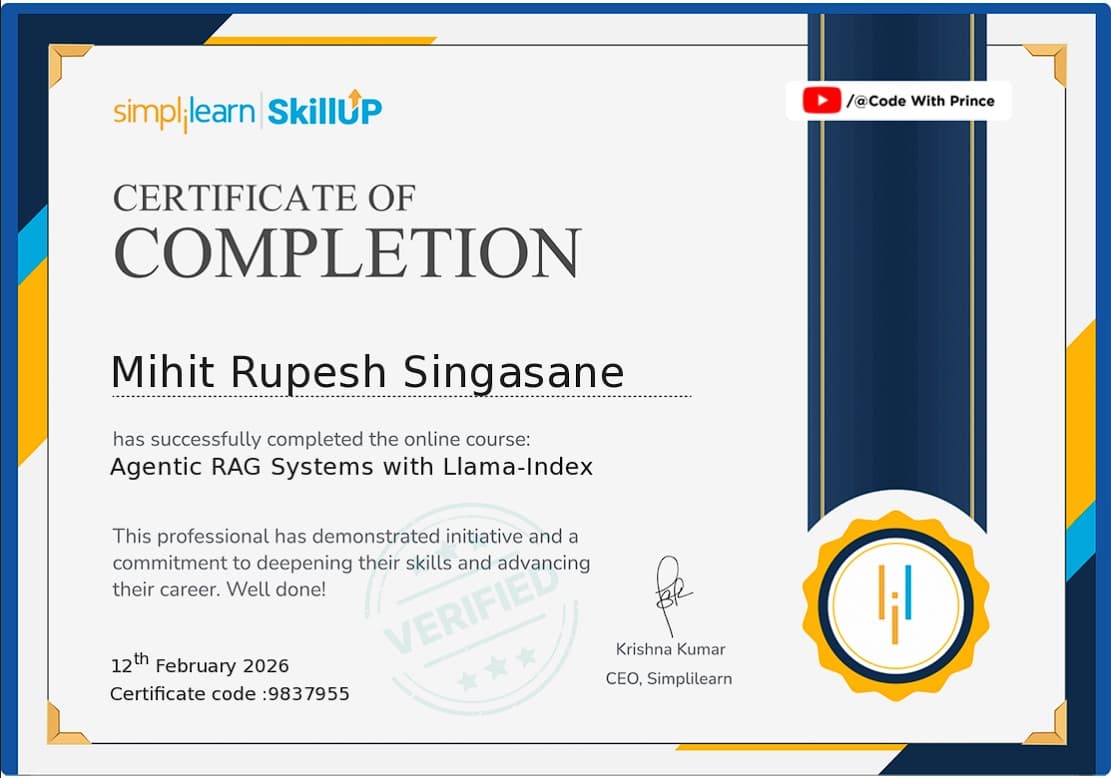Click the completion statement paragraph text
The width and height of the screenshot is (1111, 778).
(350, 562)
